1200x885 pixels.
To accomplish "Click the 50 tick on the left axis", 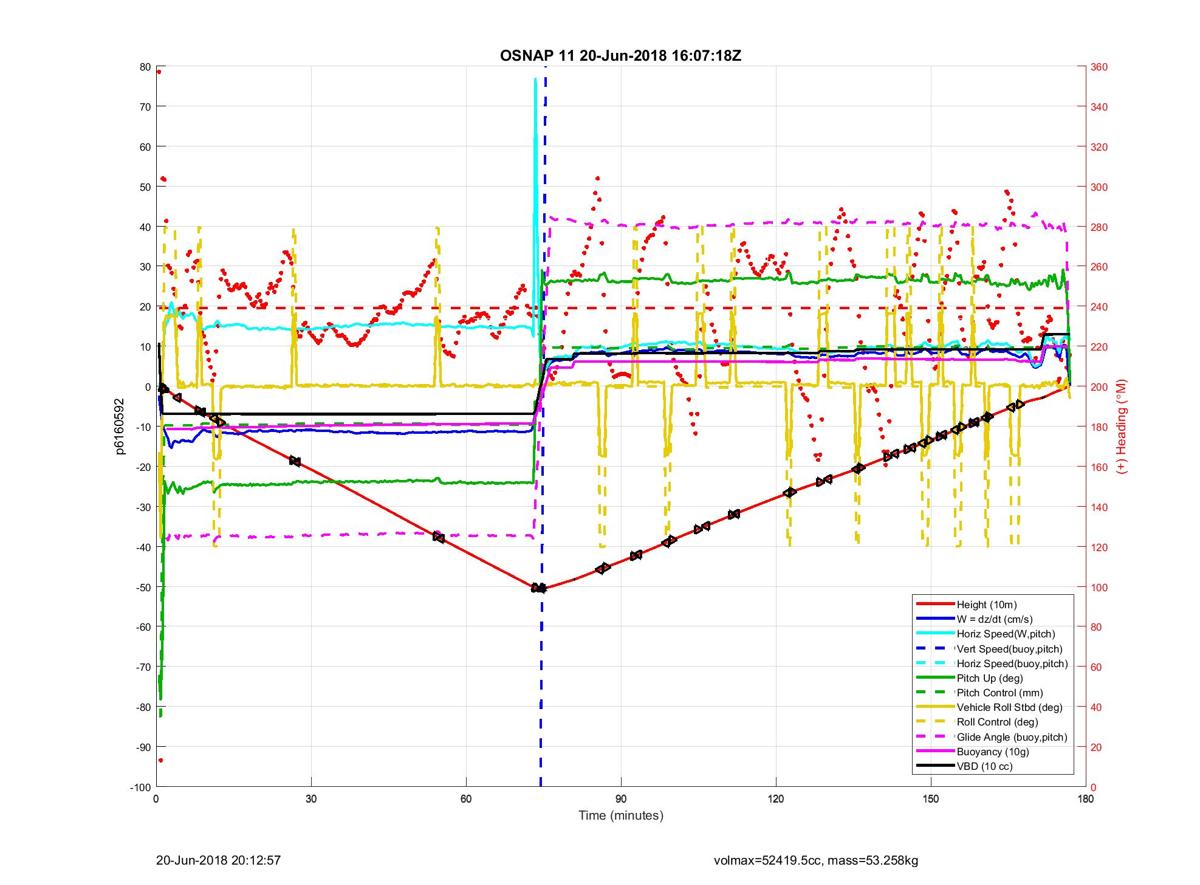I will (x=145, y=187).
